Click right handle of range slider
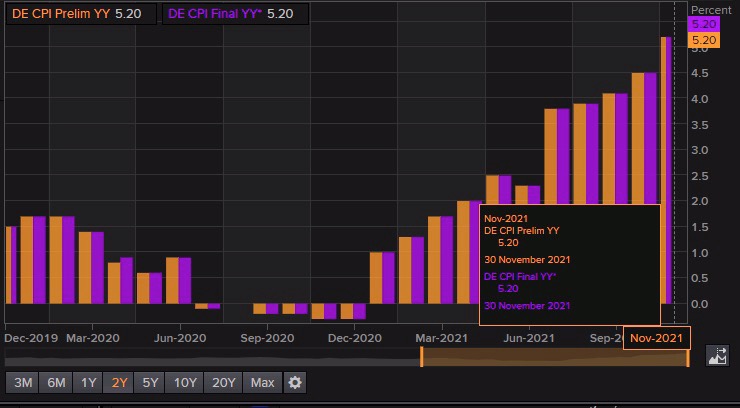Viewport: 740px width, 408px height. coord(688,356)
